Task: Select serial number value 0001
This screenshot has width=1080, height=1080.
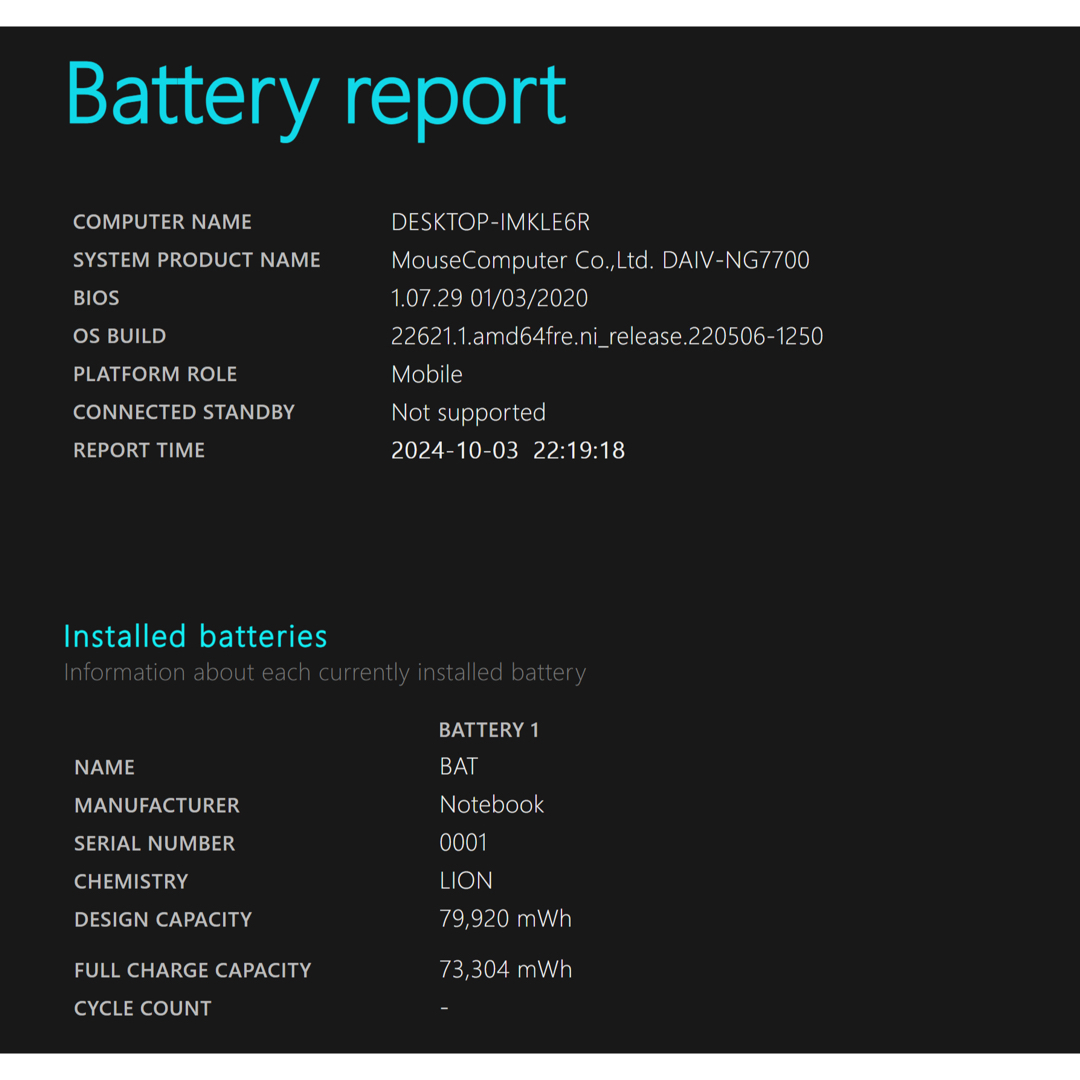Action: [464, 842]
